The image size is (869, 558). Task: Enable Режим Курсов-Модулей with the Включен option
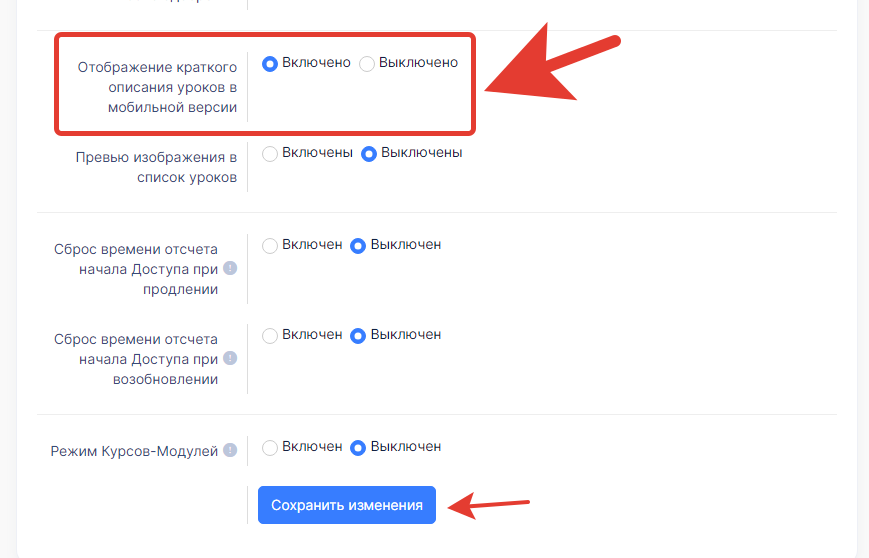(x=269, y=448)
